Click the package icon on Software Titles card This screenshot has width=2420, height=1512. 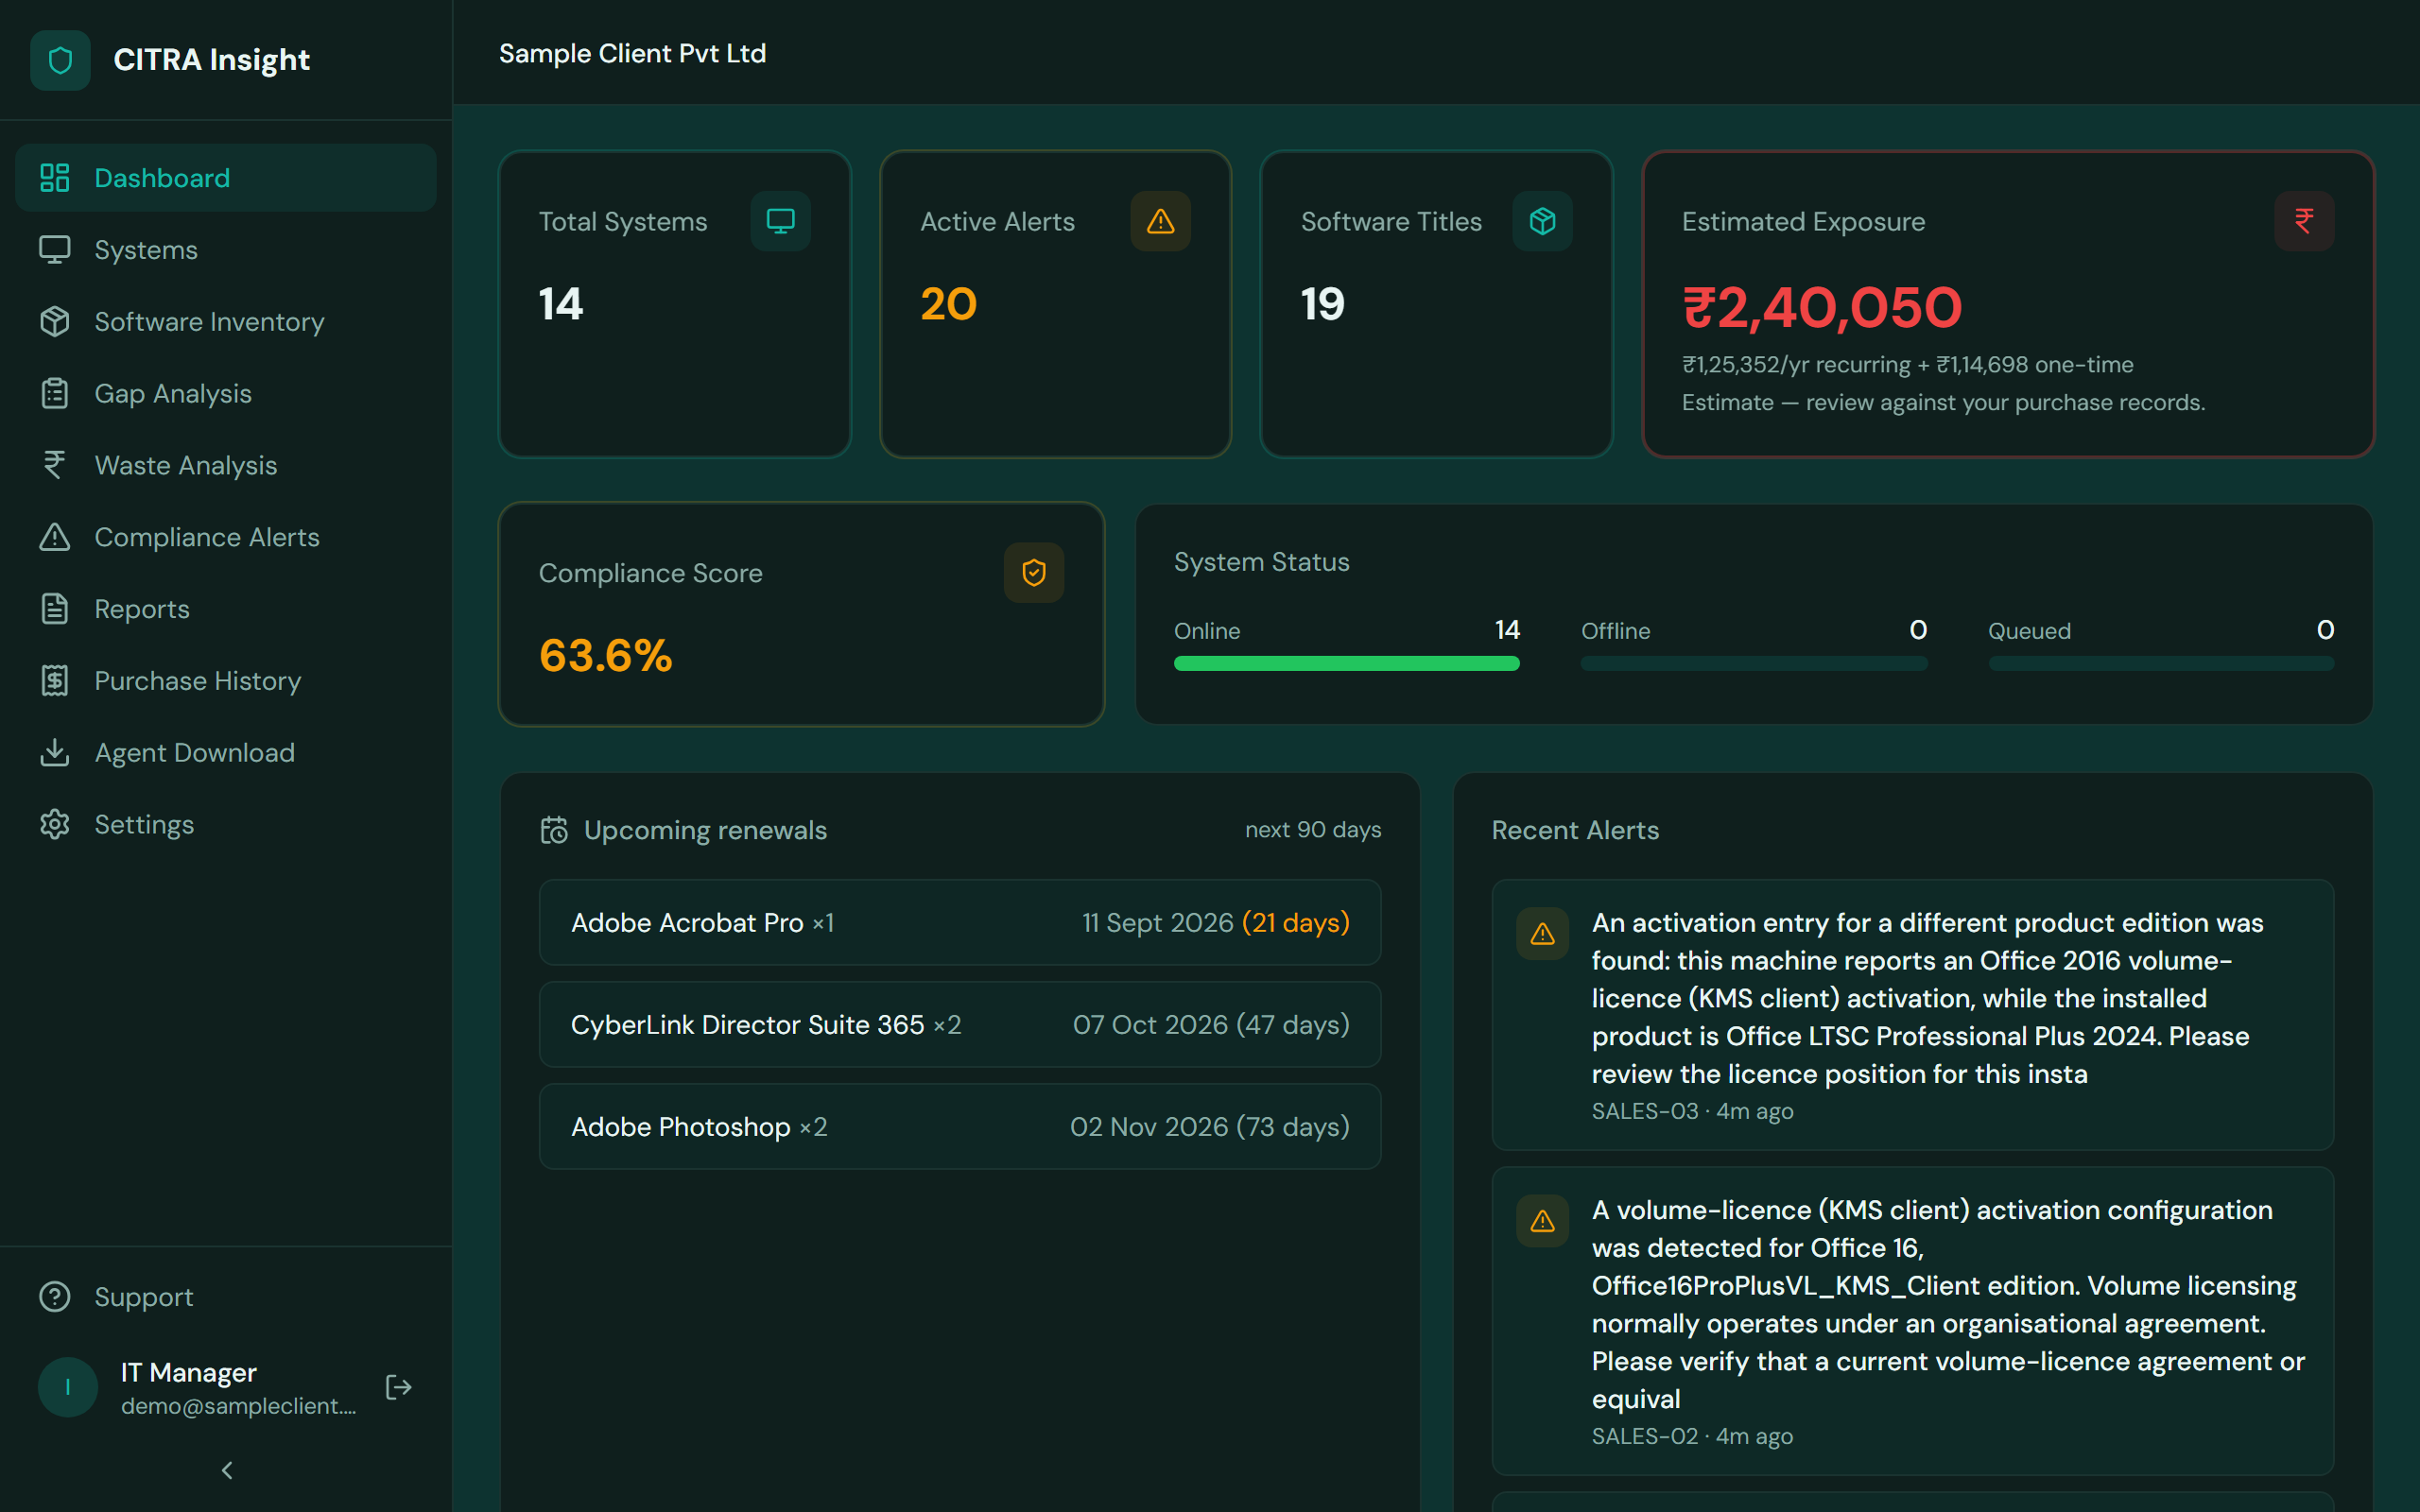1542,221
